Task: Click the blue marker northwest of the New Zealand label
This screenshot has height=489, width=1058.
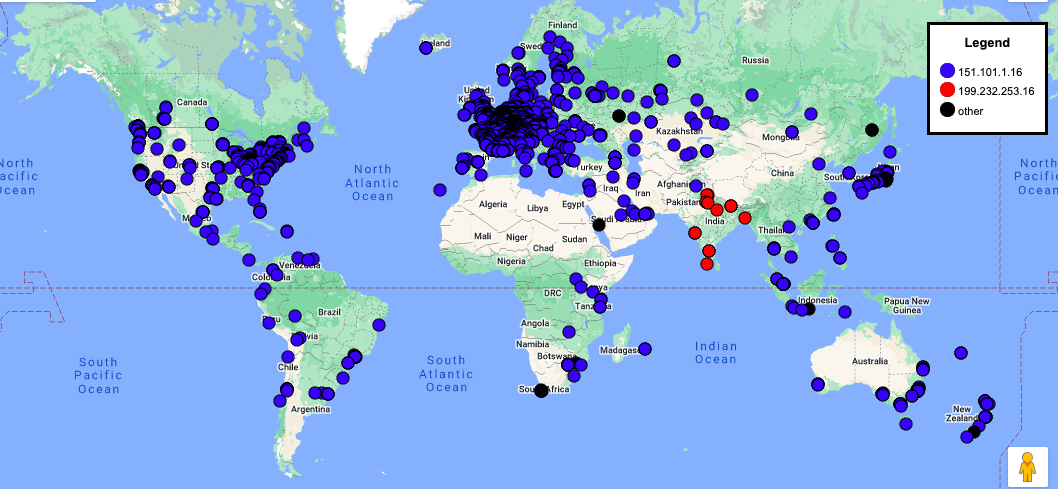Action: click(961, 353)
